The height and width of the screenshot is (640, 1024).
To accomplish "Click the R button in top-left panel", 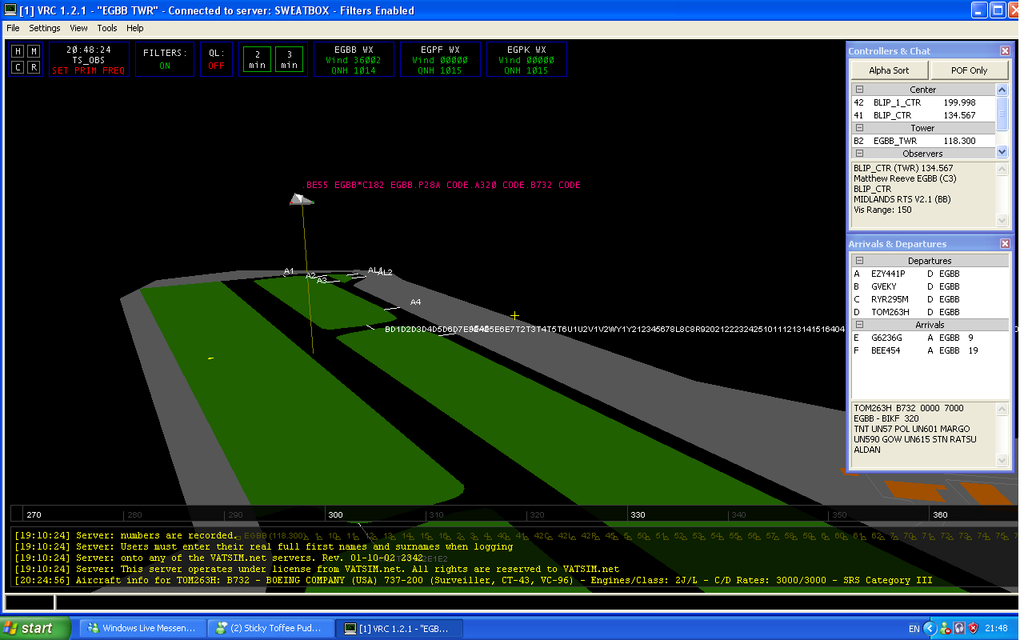I will coord(33,67).
